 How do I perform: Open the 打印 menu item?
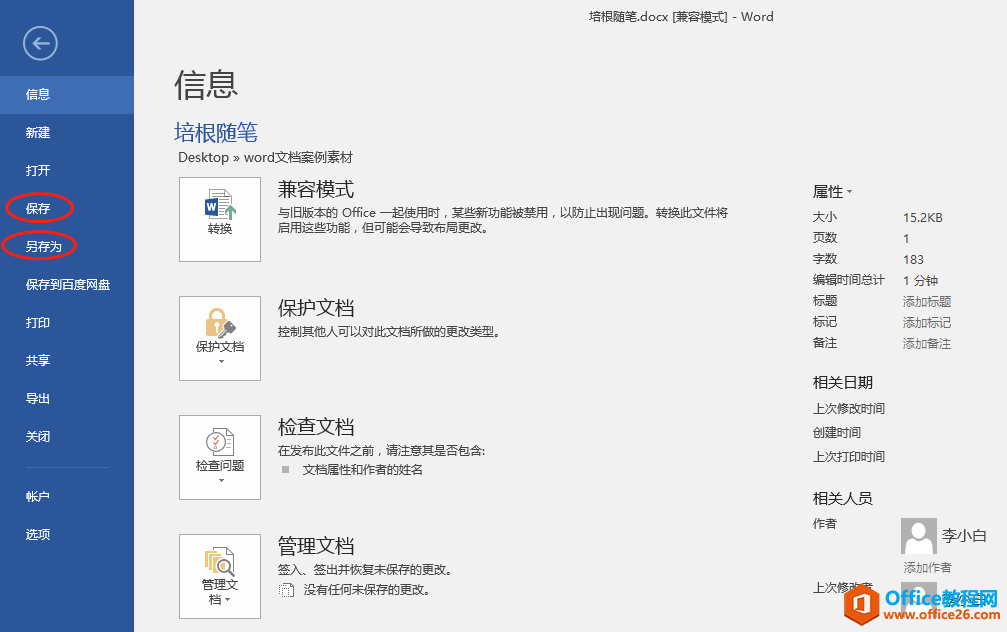(x=38, y=322)
